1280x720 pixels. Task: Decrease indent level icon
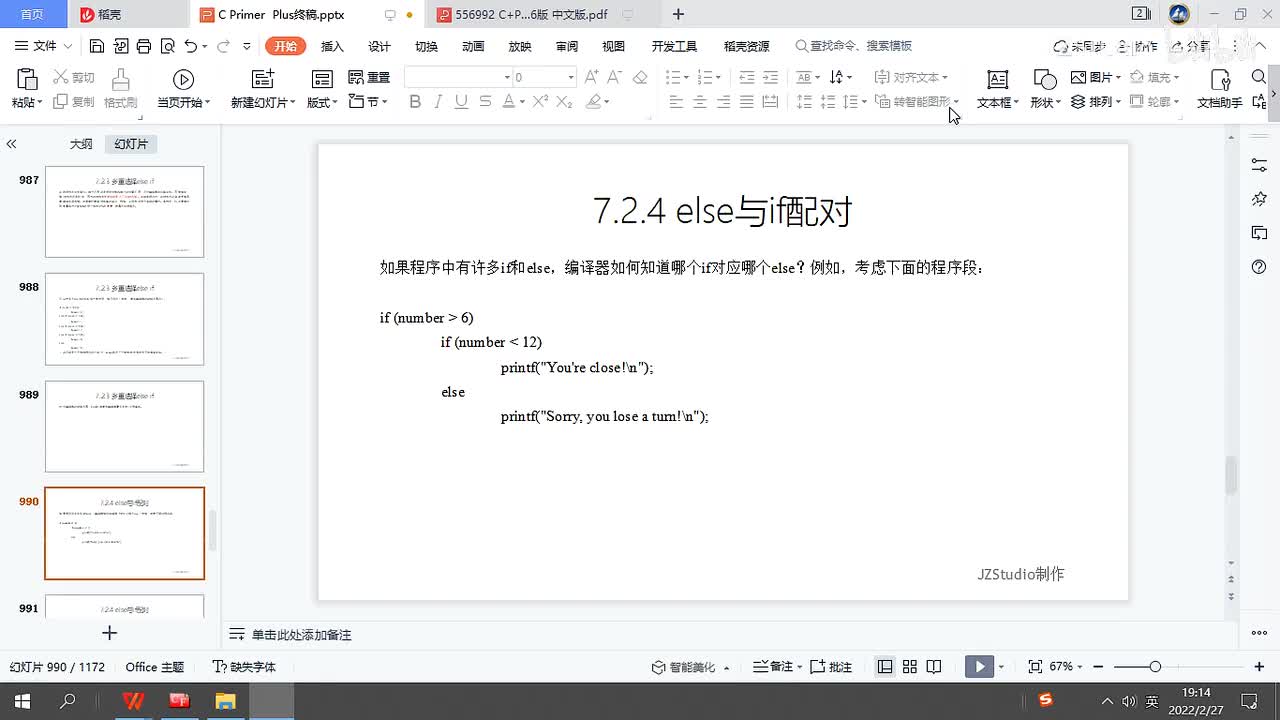click(x=747, y=77)
